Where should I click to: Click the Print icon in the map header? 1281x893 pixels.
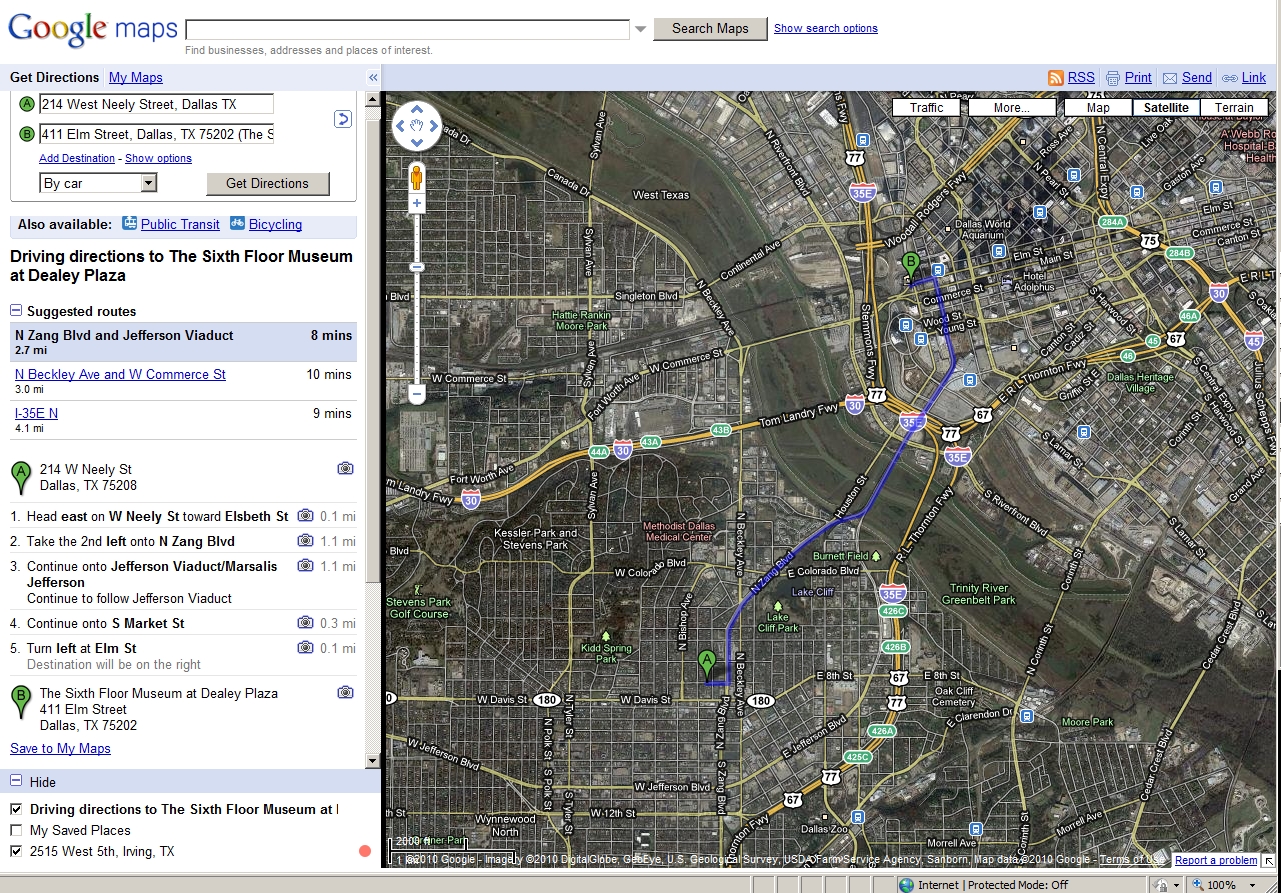click(1113, 78)
